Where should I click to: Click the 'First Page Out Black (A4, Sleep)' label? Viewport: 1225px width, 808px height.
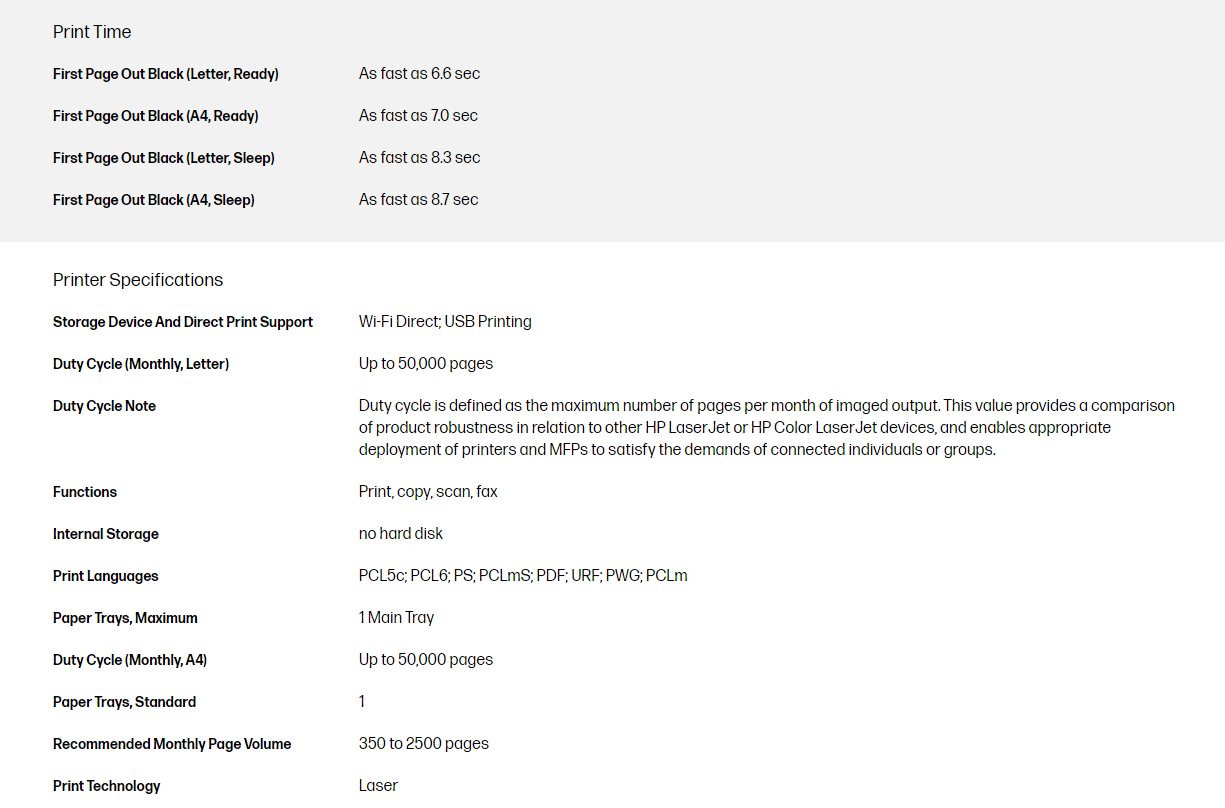click(154, 200)
